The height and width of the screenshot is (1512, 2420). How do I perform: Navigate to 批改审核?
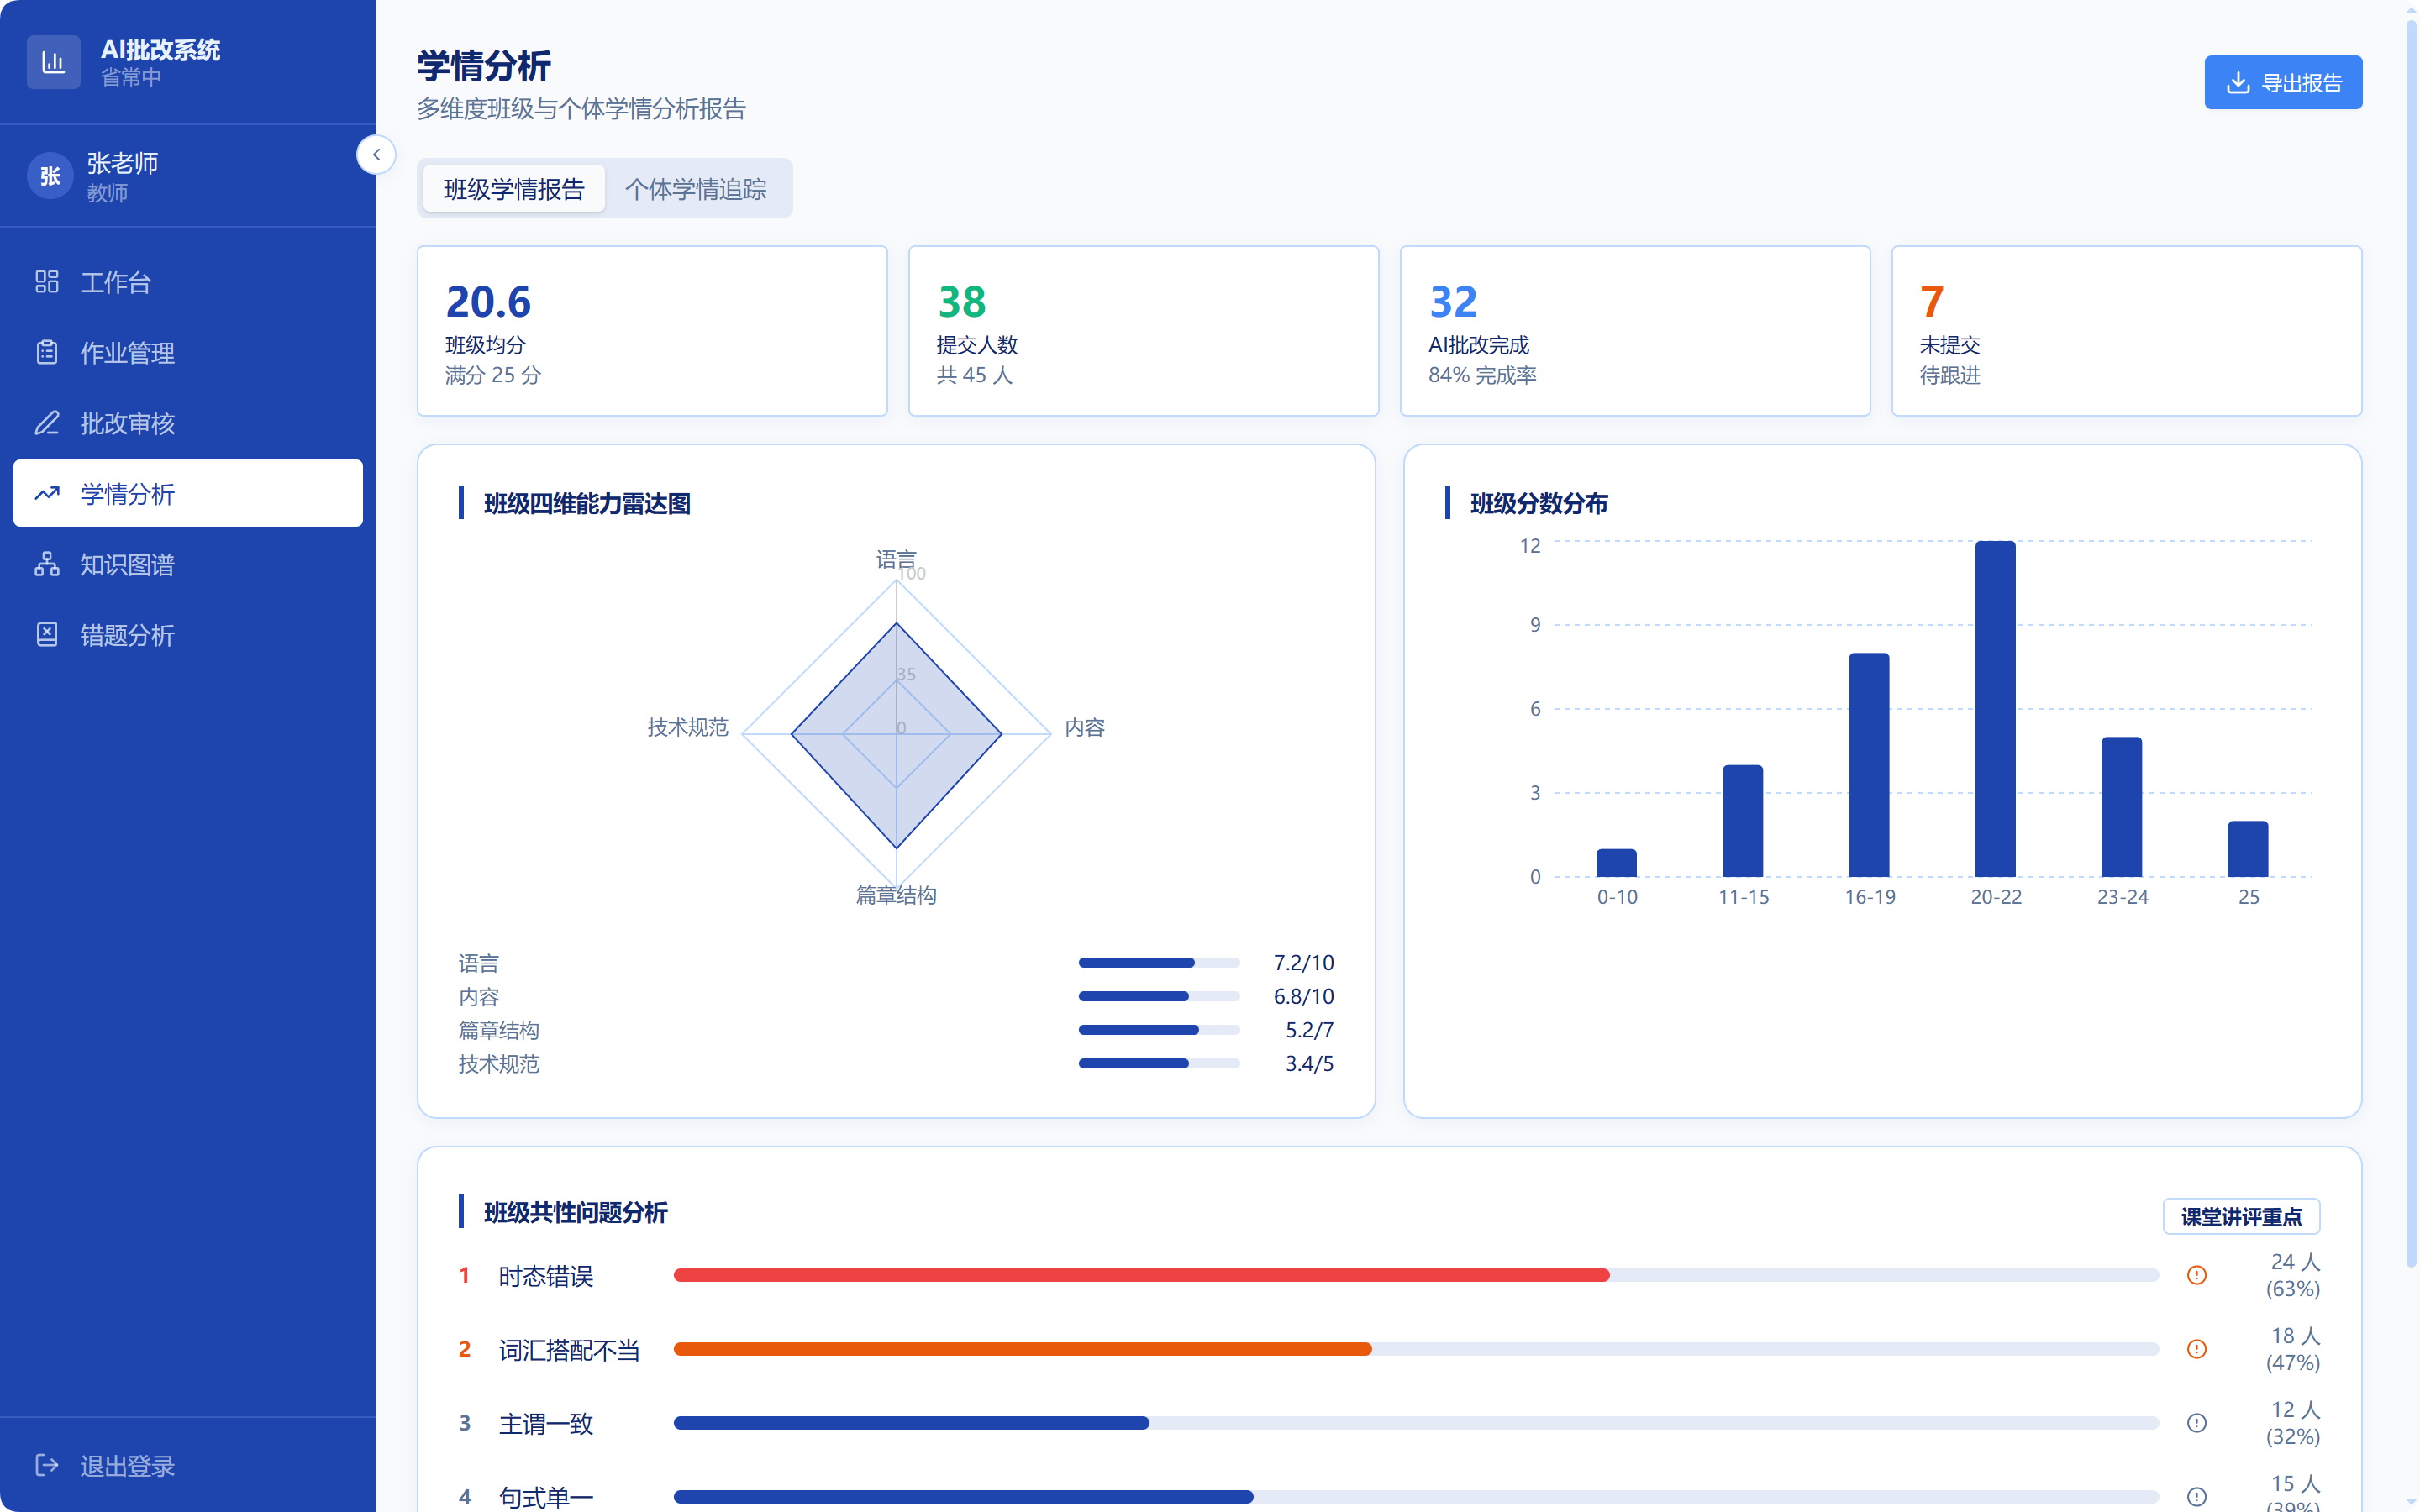188,423
